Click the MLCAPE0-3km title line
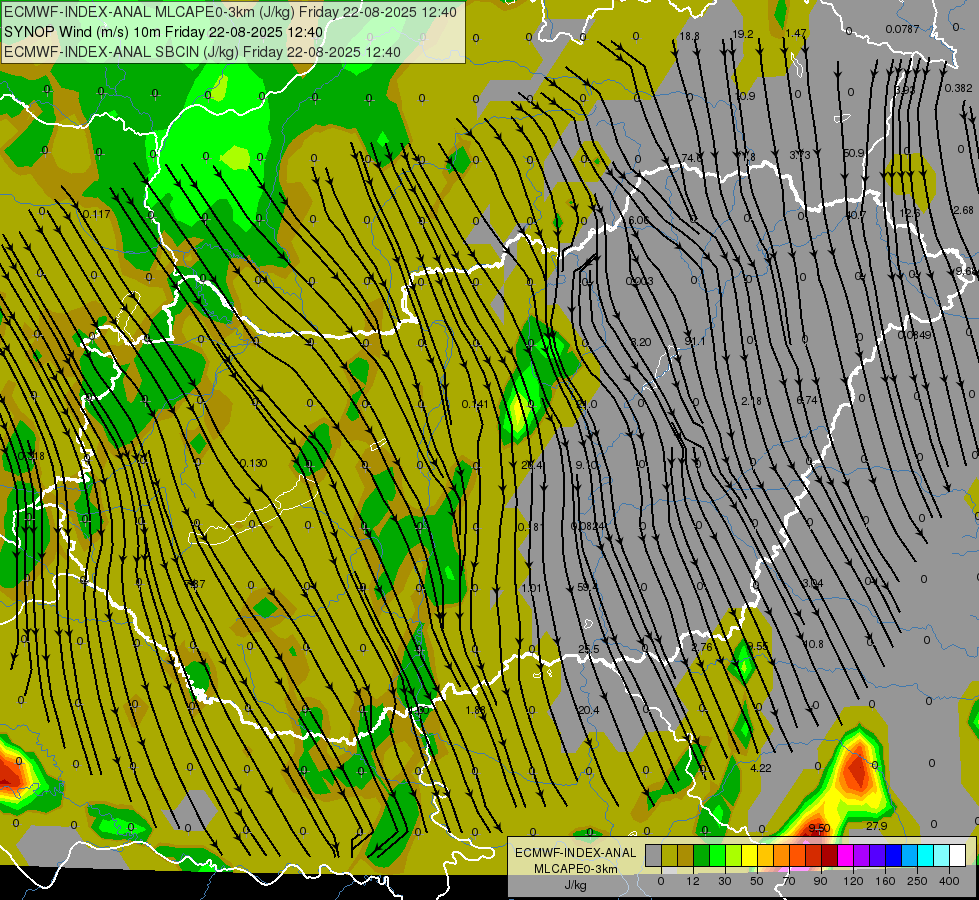The width and height of the screenshot is (979, 900). tap(230, 12)
